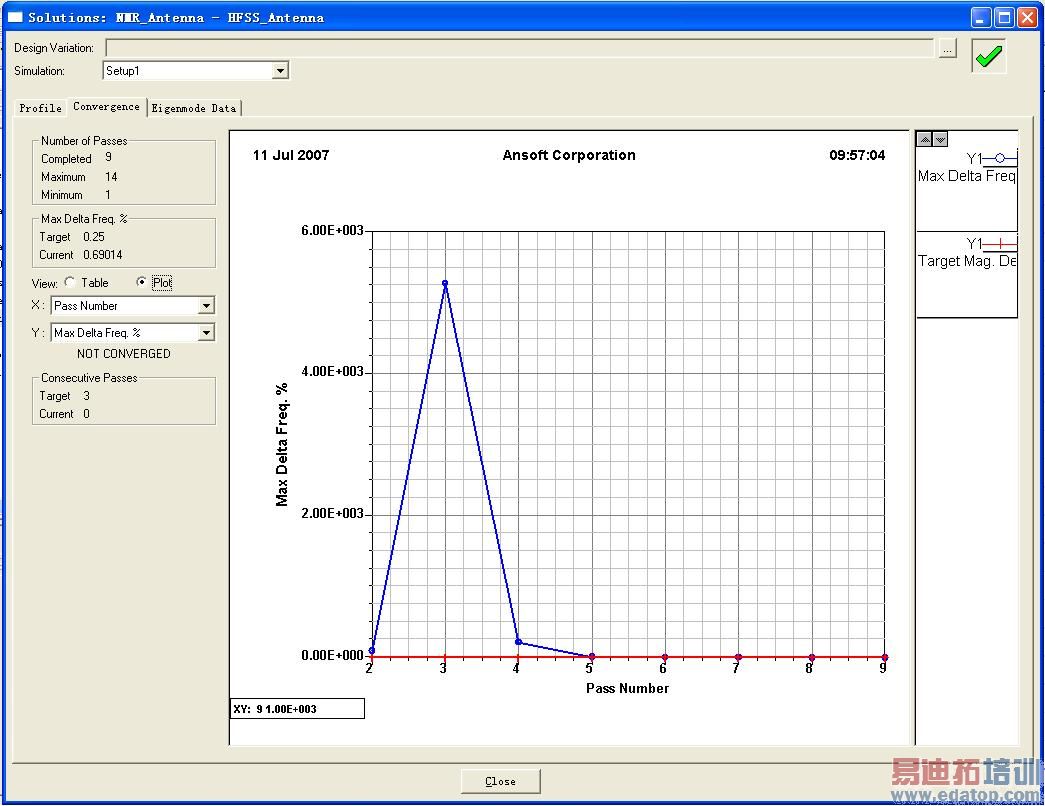Switch to the Eigenmode Data tab
This screenshot has width=1045, height=806.
[x=193, y=108]
